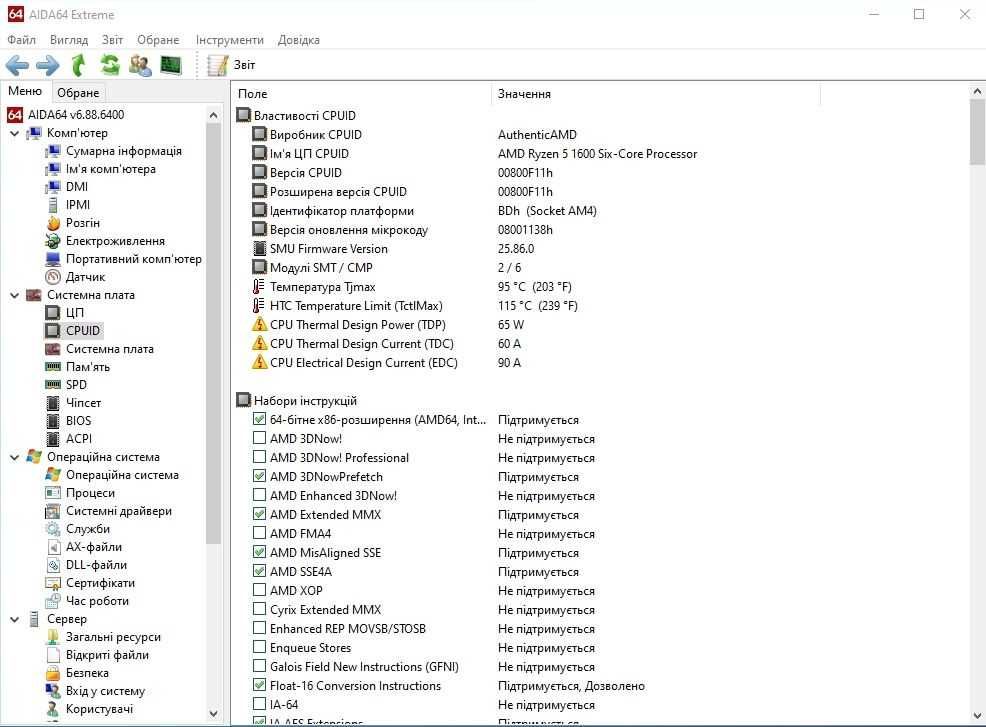Toggle AMD 3DNow! Professional checkbox
Image resolution: width=986 pixels, height=727 pixels.
pos(259,457)
